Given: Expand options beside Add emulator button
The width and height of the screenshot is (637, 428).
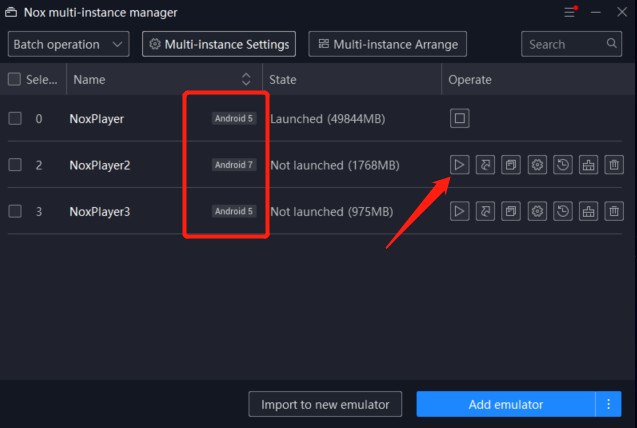Looking at the screenshot, I should [609, 404].
